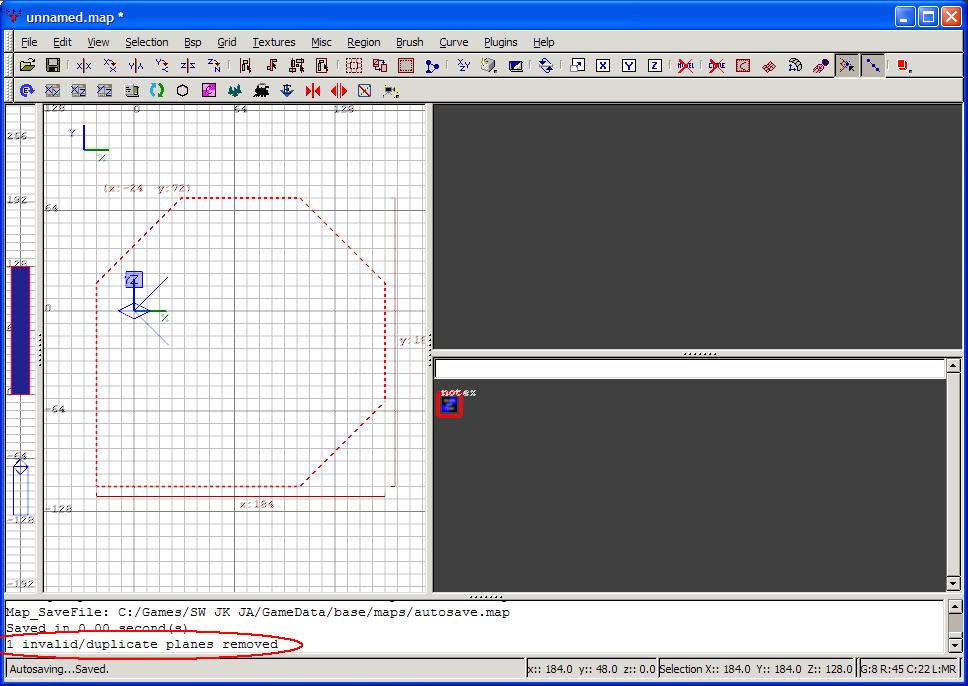Click the red mirror arrows pointing inward icon
This screenshot has height=686, width=968.
313,91
